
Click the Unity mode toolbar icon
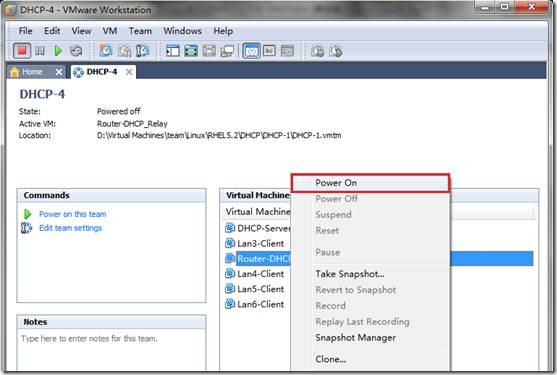pos(227,51)
